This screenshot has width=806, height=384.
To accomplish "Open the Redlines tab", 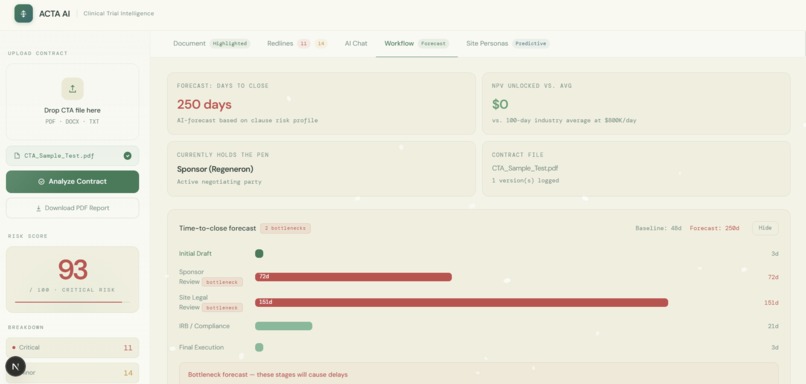I will [297, 44].
